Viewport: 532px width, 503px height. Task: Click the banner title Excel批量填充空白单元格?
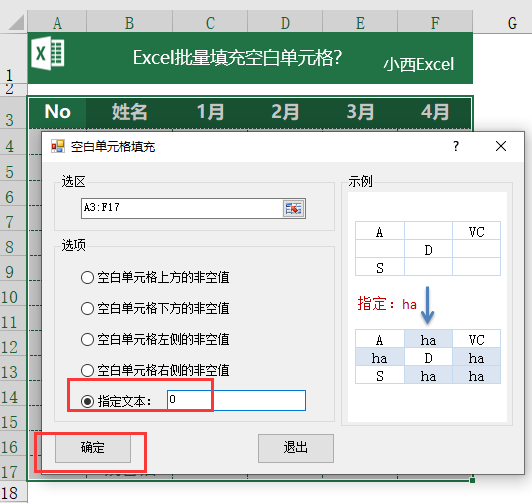237,57
